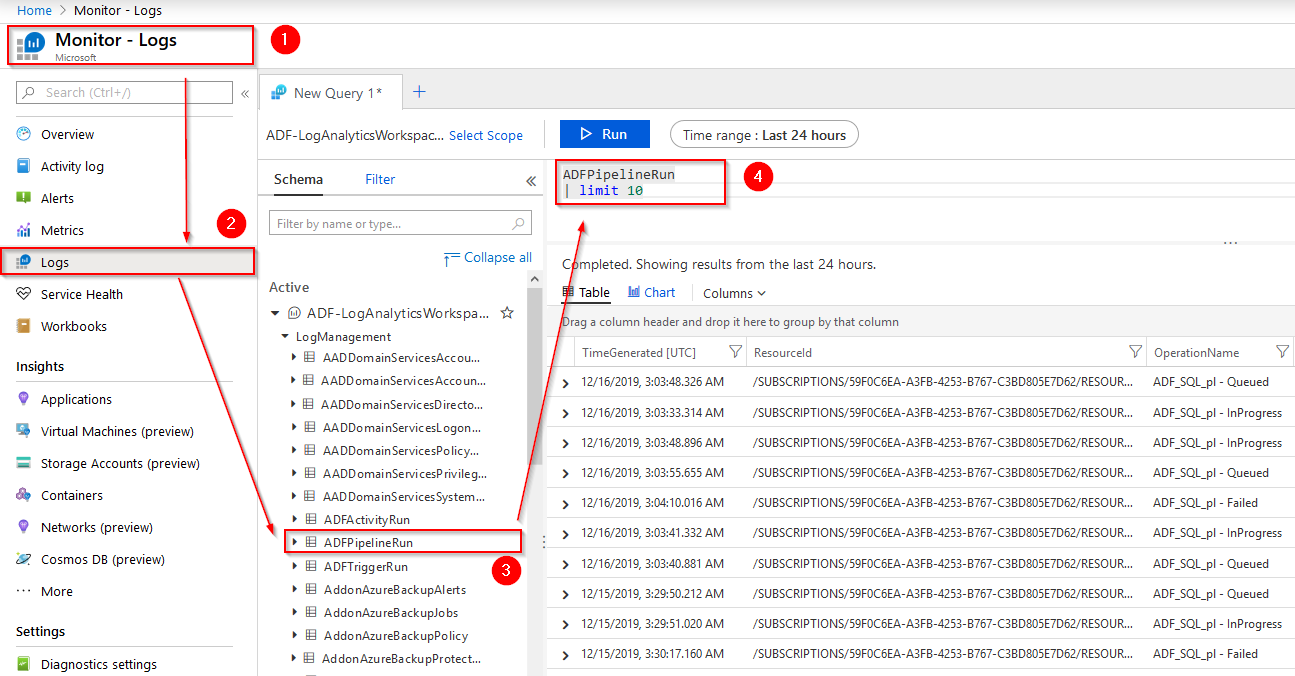
Task: Click the Metrics chart icon
Action: click(x=24, y=230)
